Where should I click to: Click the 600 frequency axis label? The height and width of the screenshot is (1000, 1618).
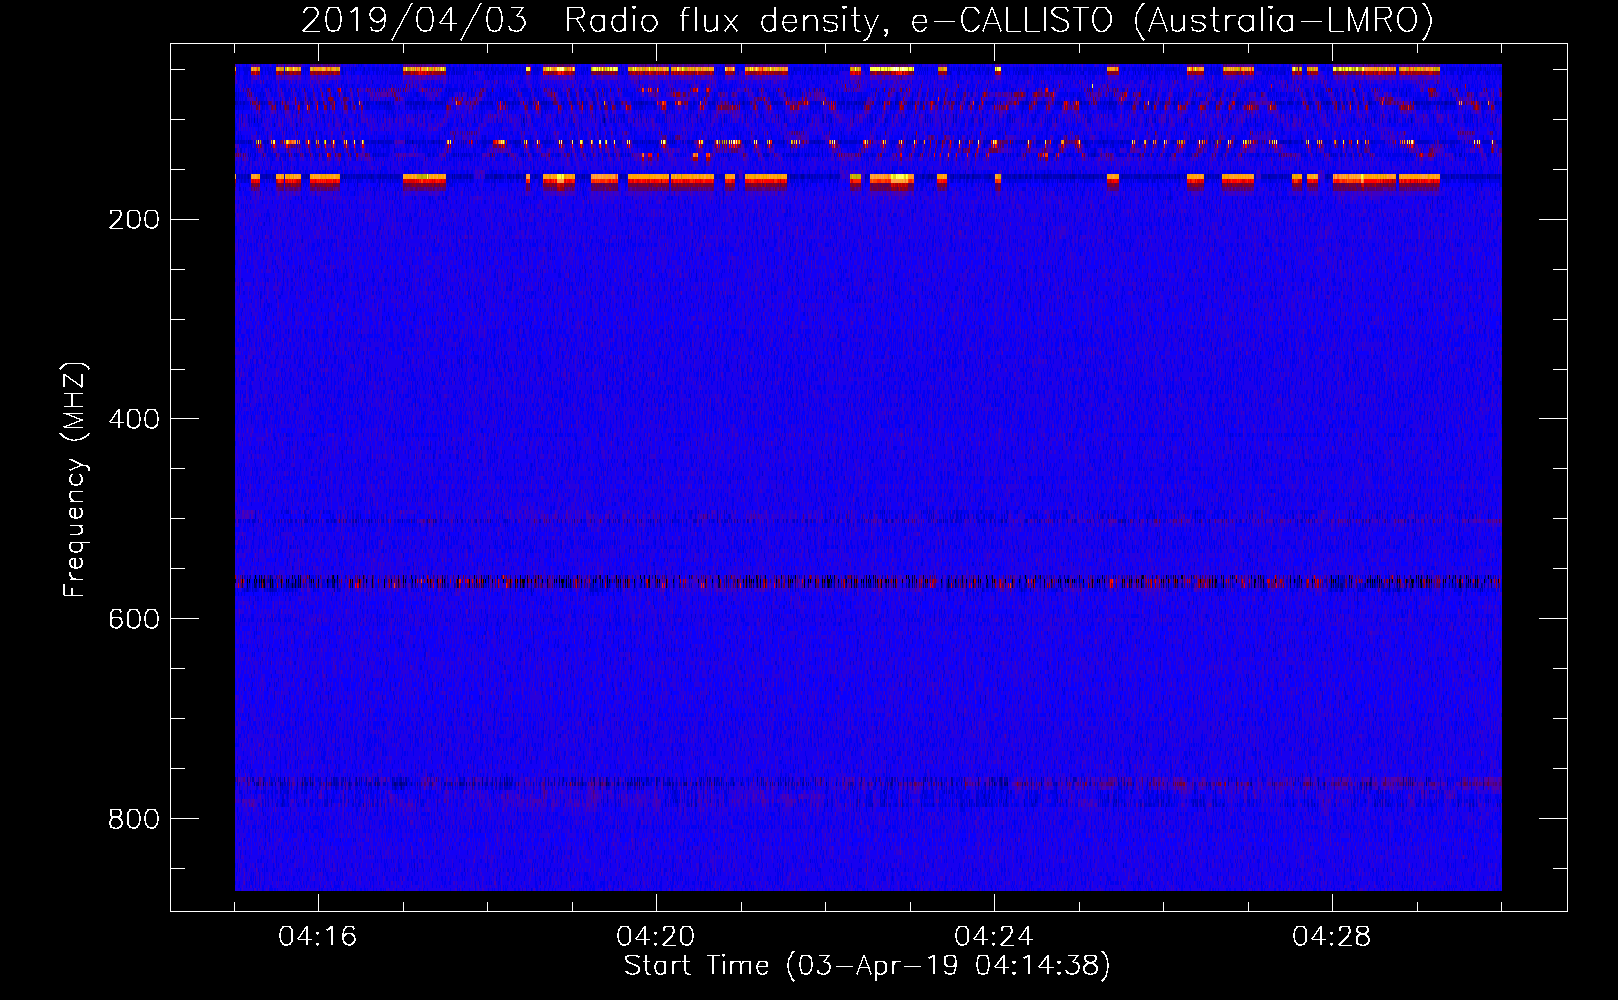pyautogui.click(x=134, y=619)
